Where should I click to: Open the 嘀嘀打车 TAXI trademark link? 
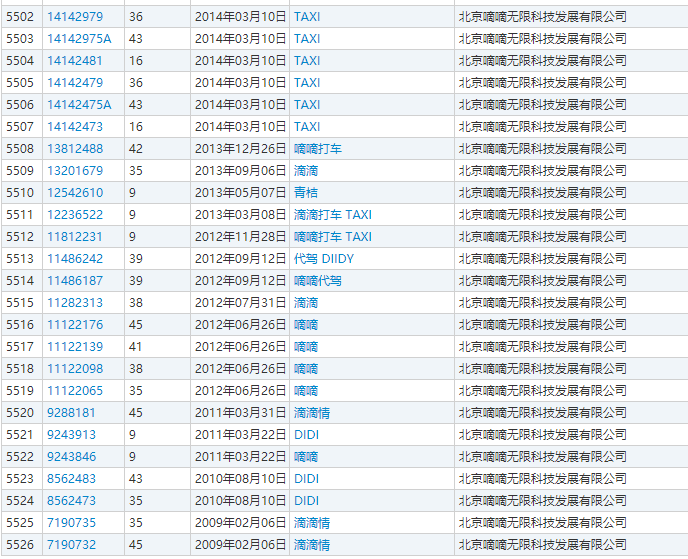coord(333,236)
